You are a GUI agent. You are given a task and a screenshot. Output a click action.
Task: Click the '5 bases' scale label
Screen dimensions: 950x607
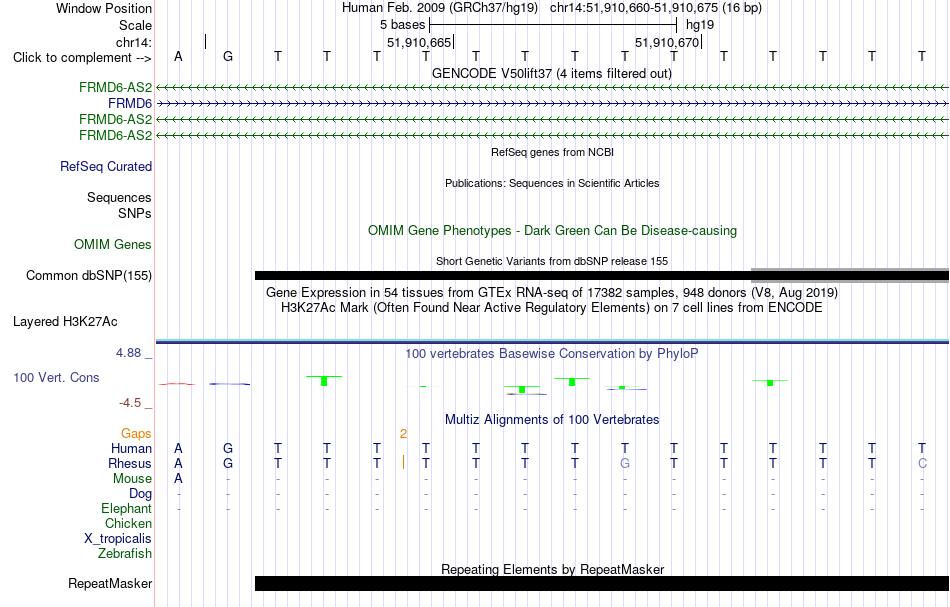coord(402,25)
